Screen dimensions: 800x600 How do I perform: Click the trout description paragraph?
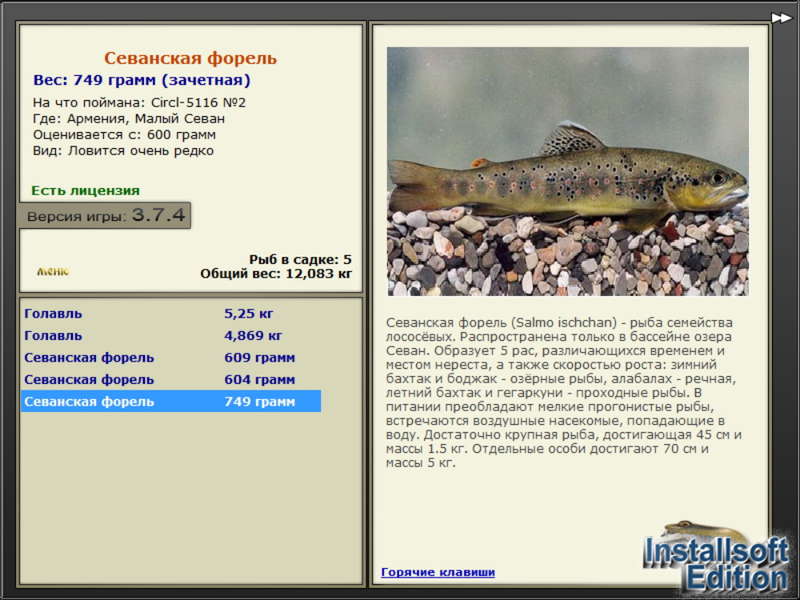click(x=564, y=392)
